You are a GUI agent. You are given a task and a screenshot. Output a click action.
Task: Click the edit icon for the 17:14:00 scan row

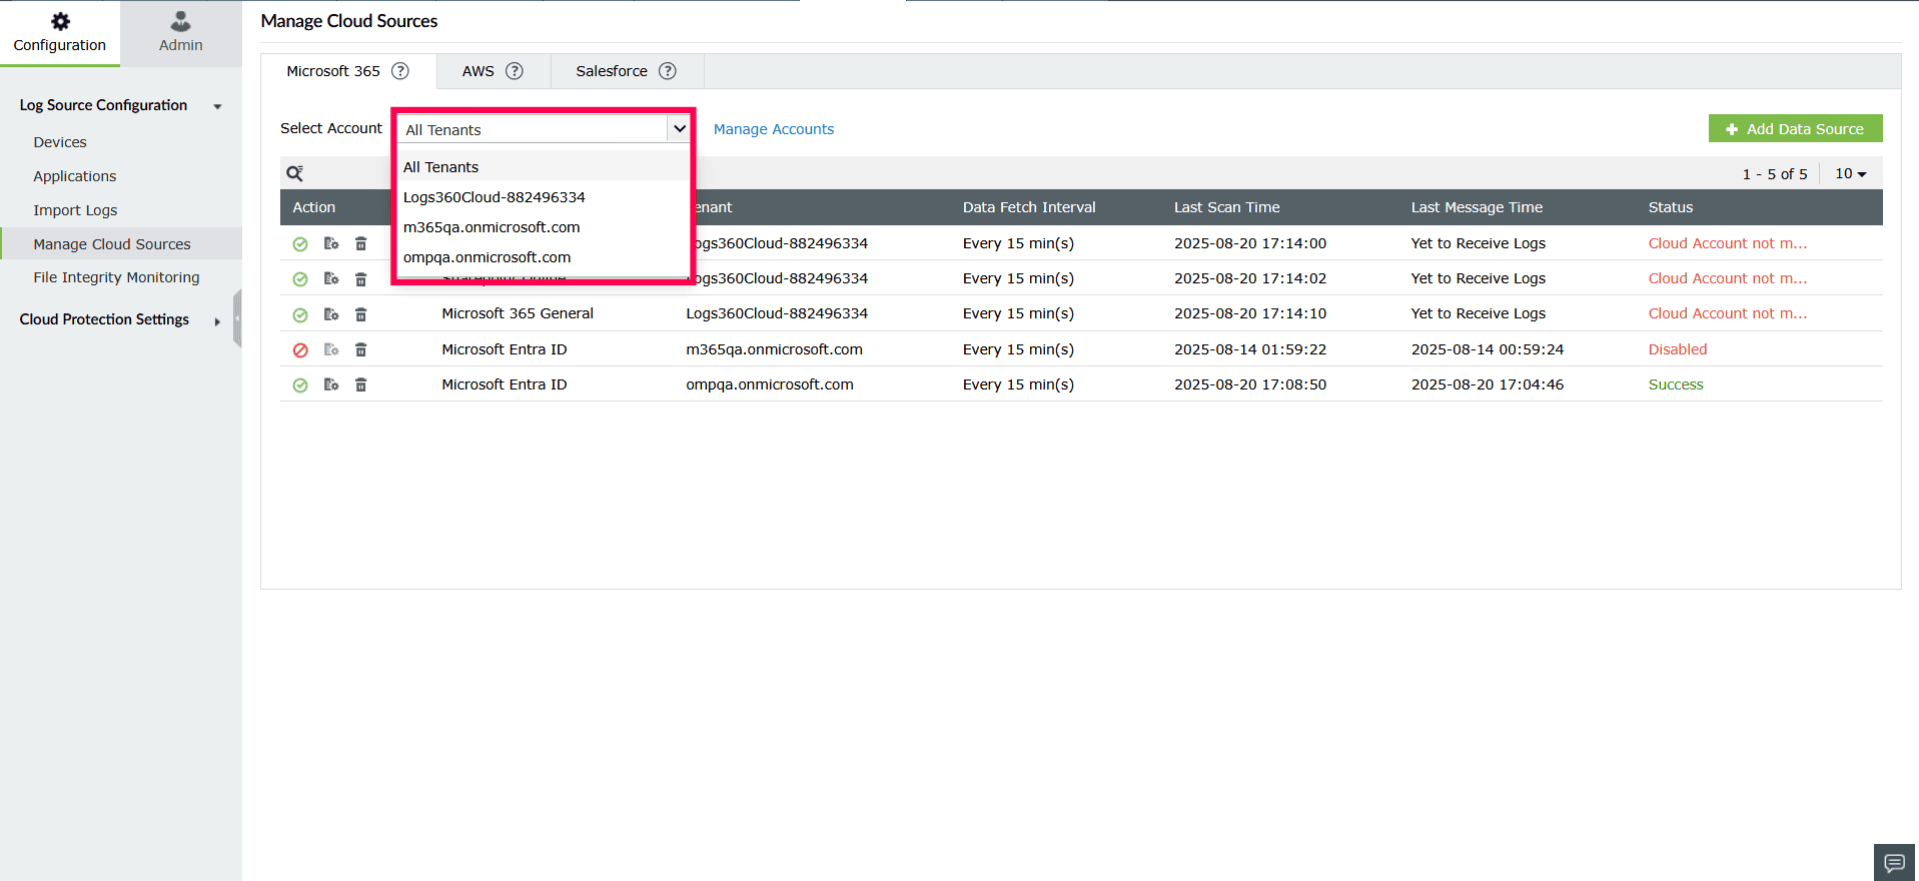click(331, 243)
